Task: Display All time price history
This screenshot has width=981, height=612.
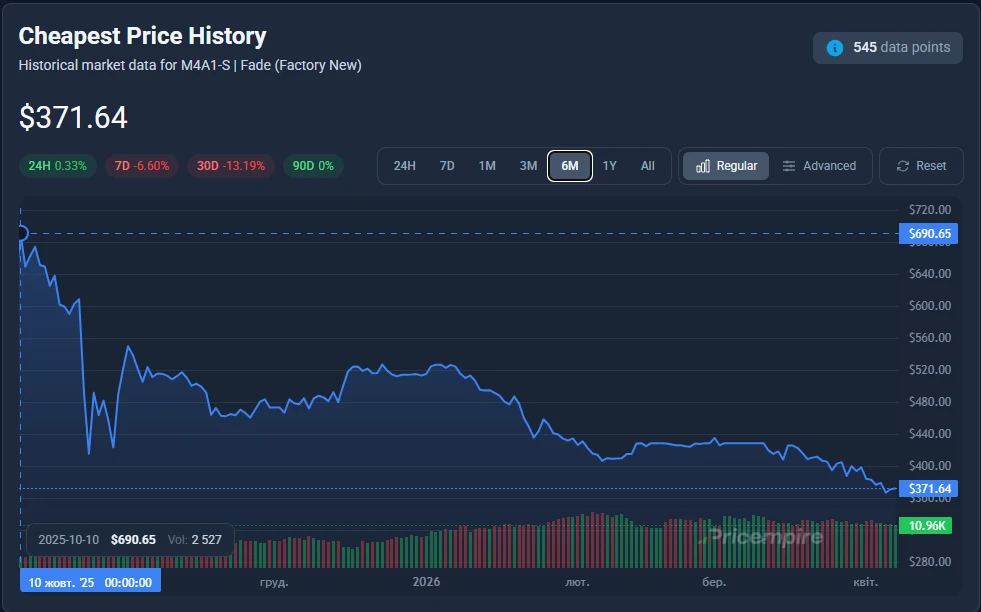Action: coord(648,166)
